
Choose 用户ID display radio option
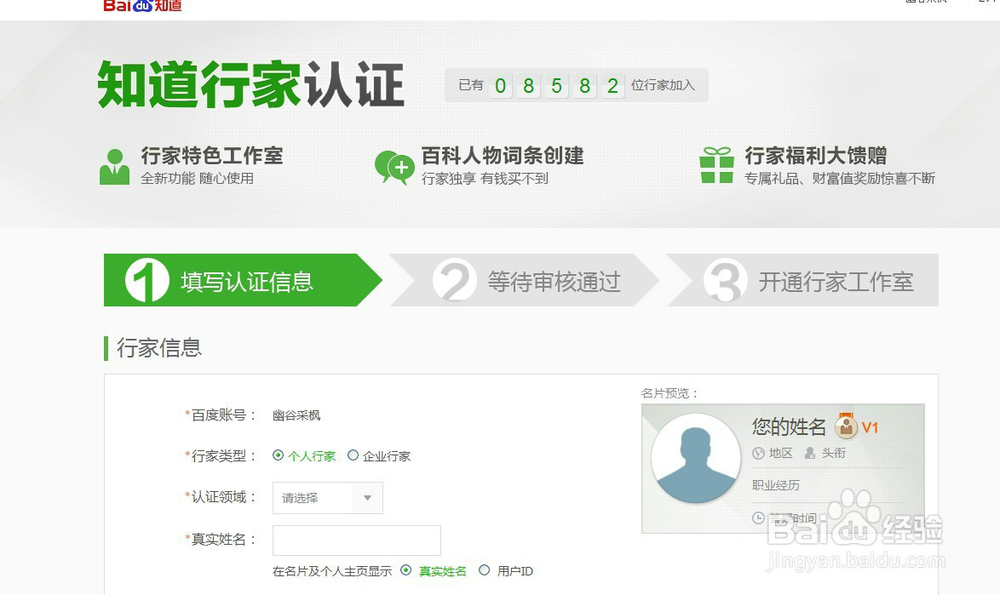coord(484,570)
